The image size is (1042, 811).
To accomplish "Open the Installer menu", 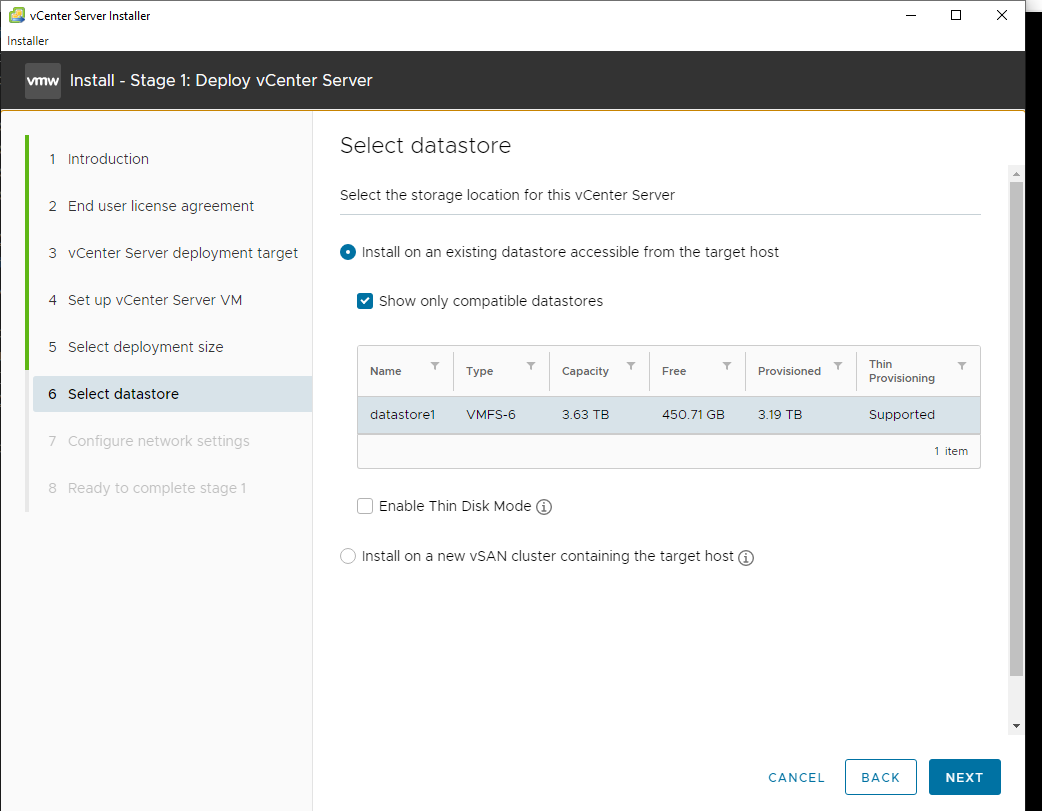I will [x=28, y=41].
